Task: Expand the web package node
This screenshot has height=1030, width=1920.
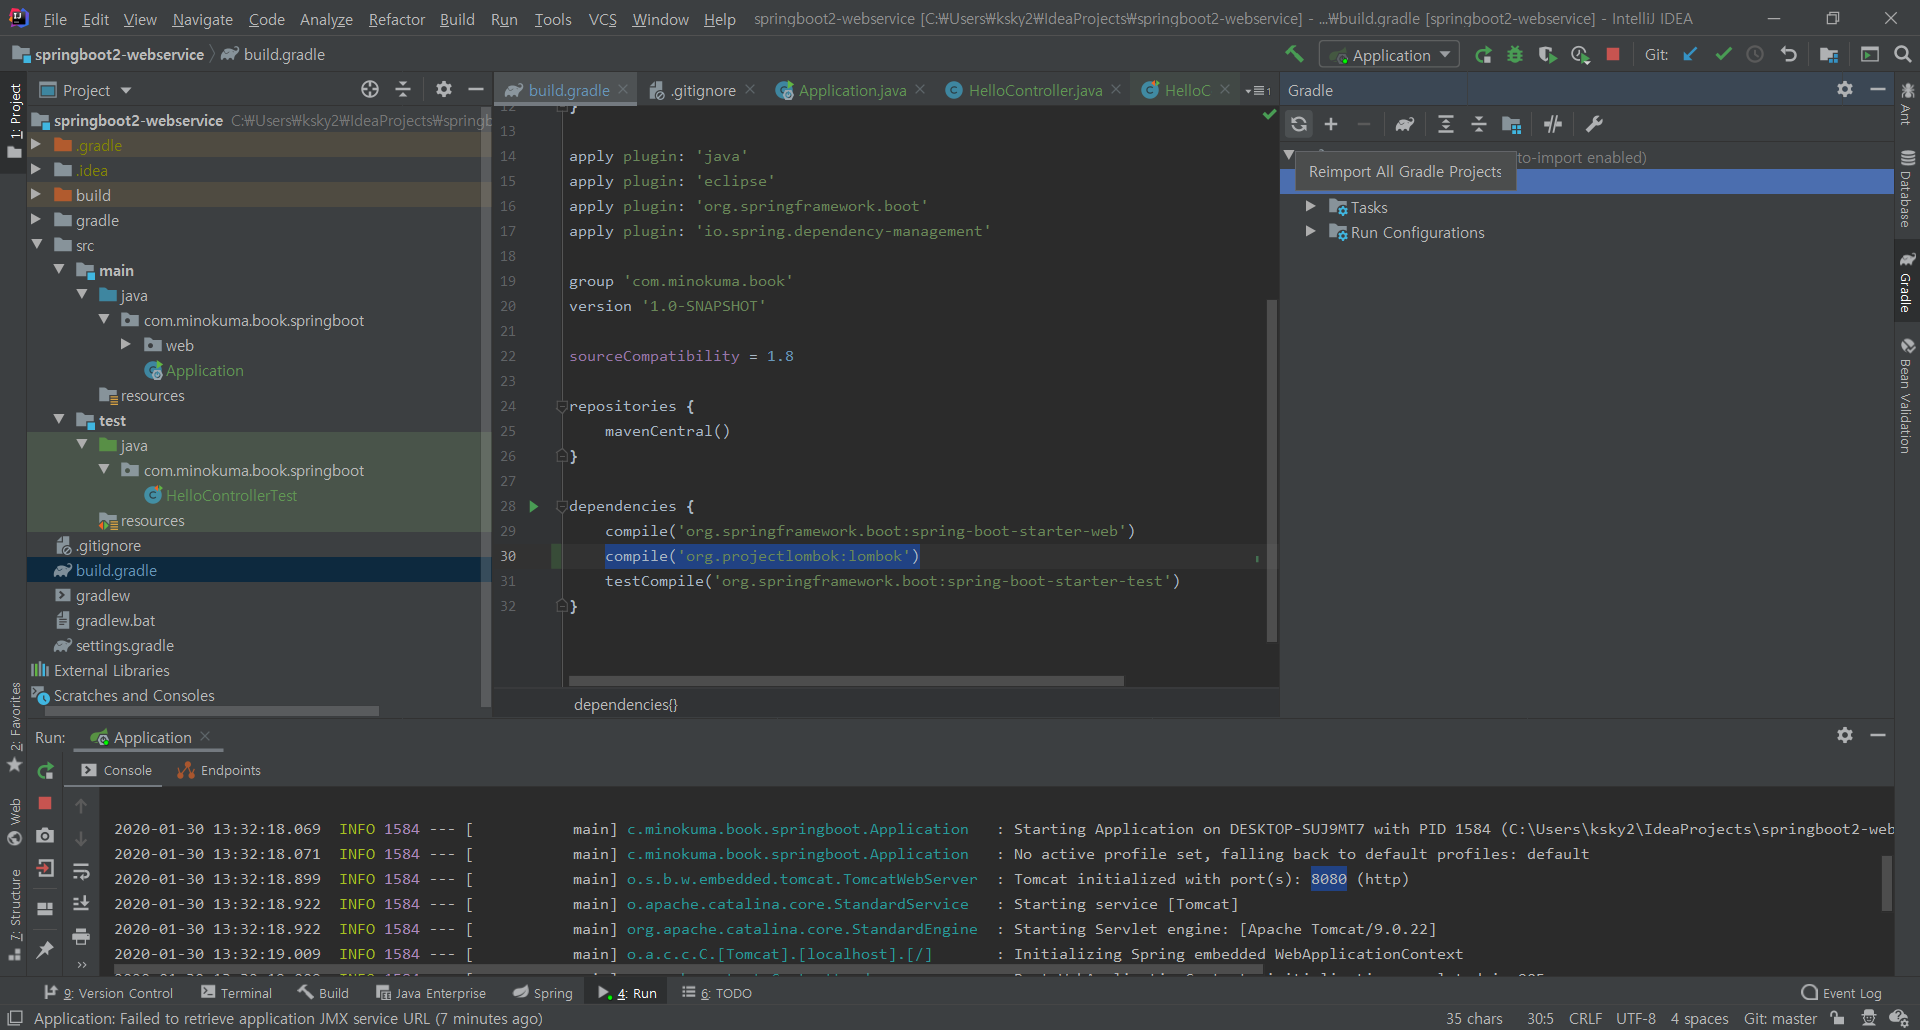Action: point(126,344)
